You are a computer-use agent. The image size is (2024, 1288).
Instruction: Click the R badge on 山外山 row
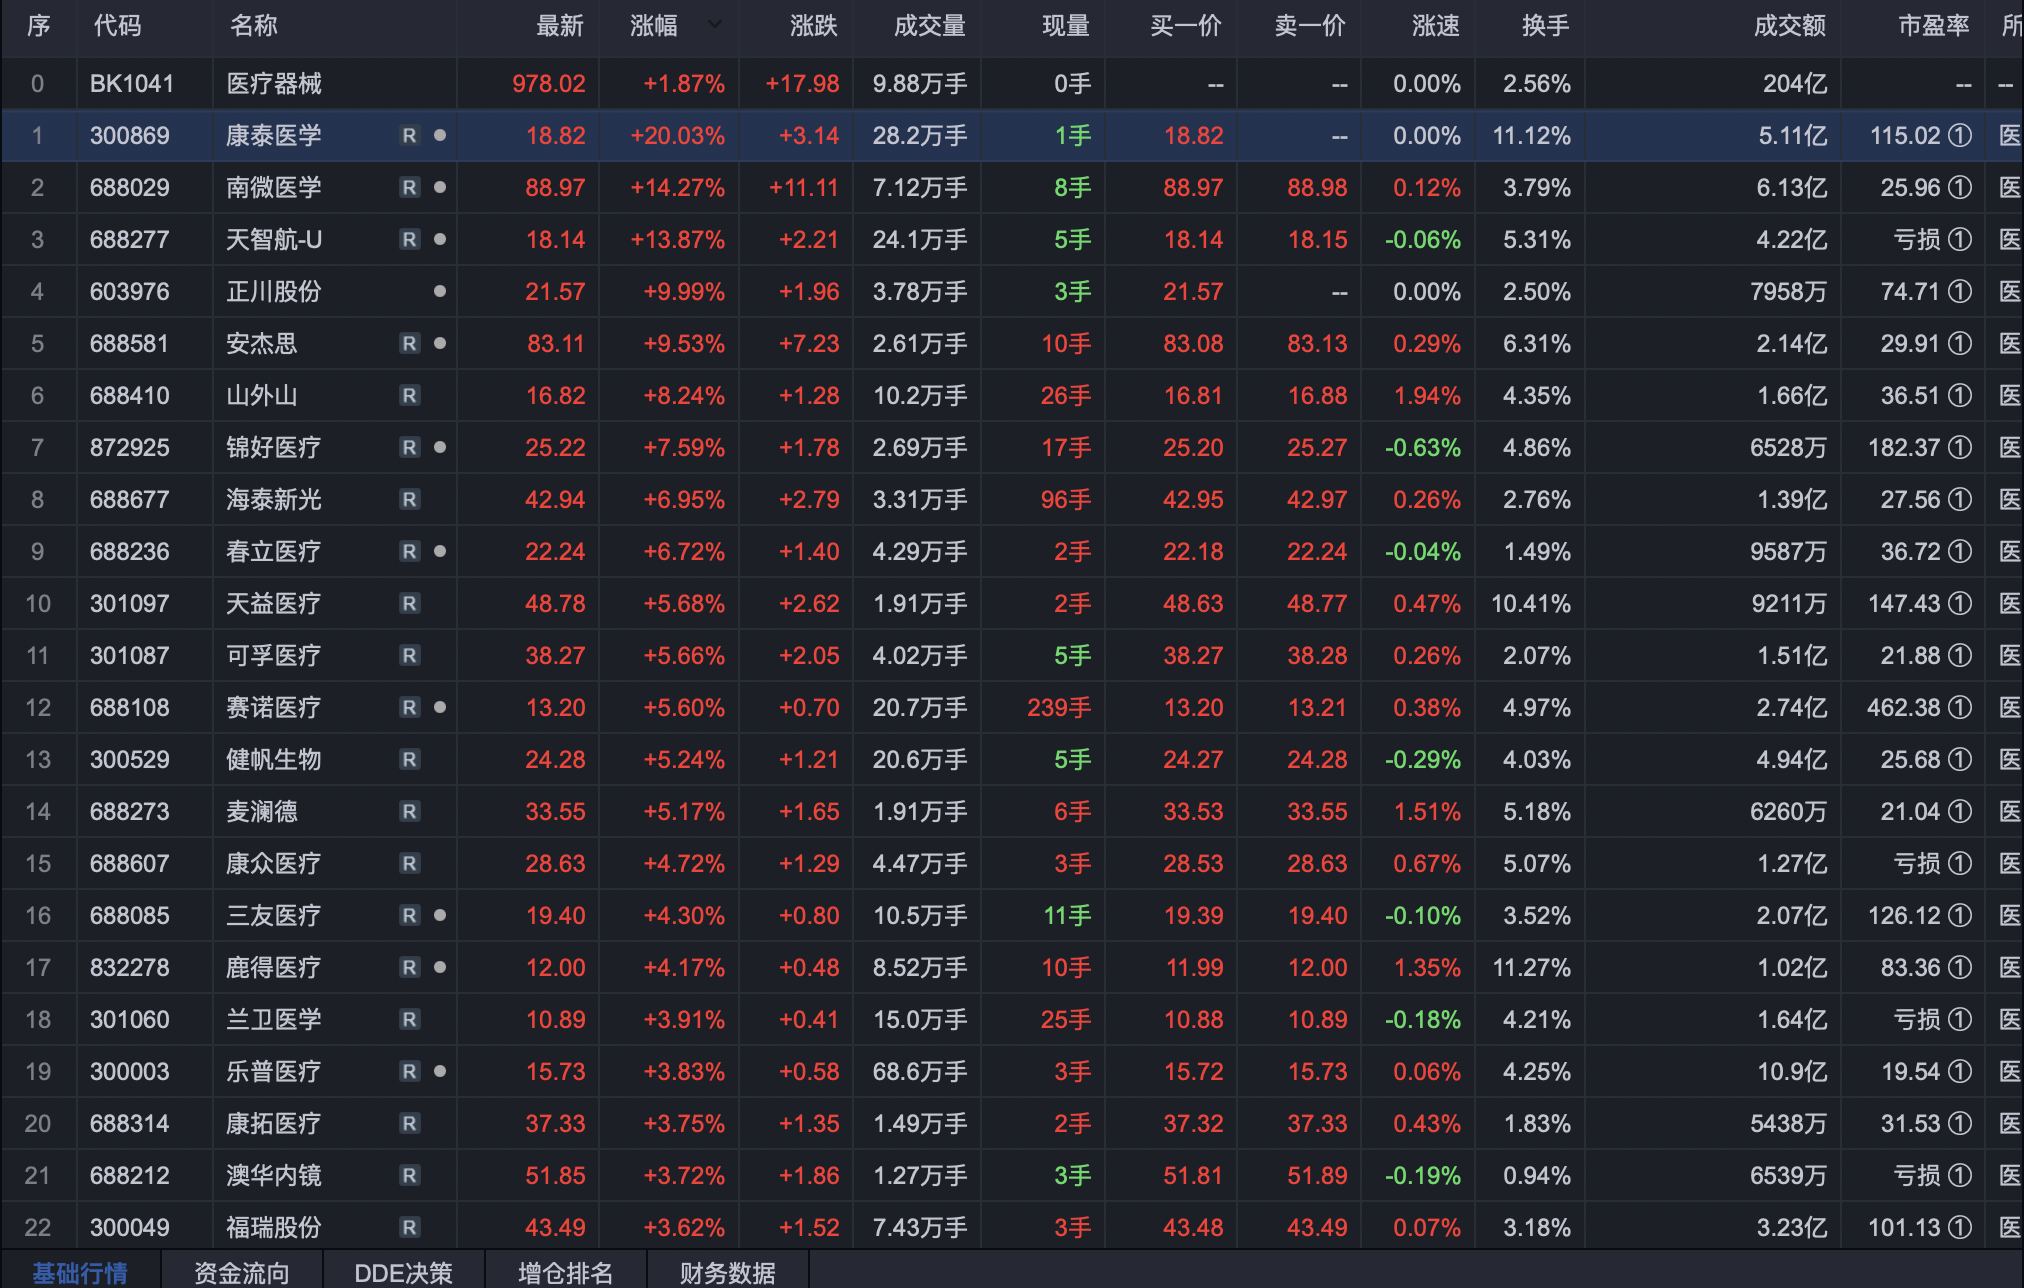point(409,395)
